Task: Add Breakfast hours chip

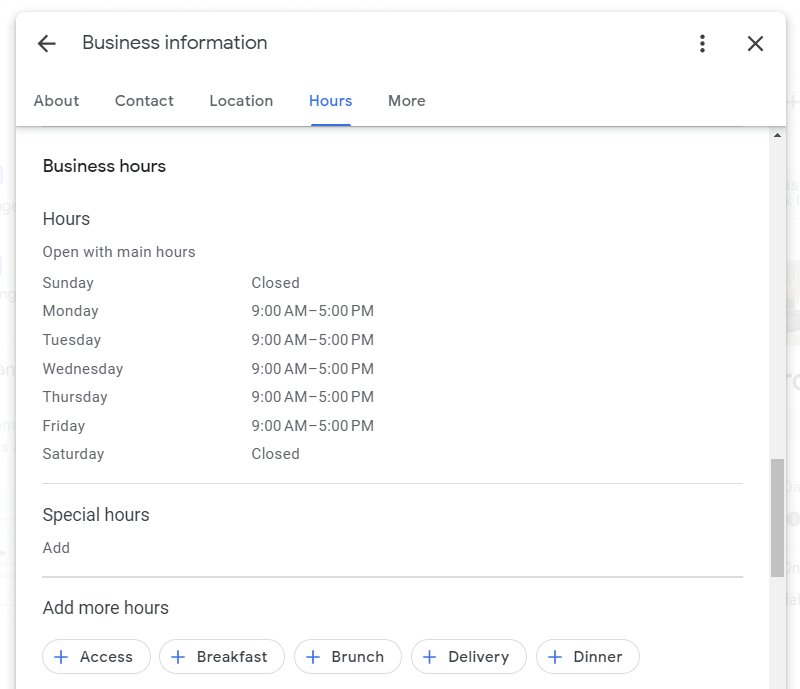Action: (x=221, y=657)
